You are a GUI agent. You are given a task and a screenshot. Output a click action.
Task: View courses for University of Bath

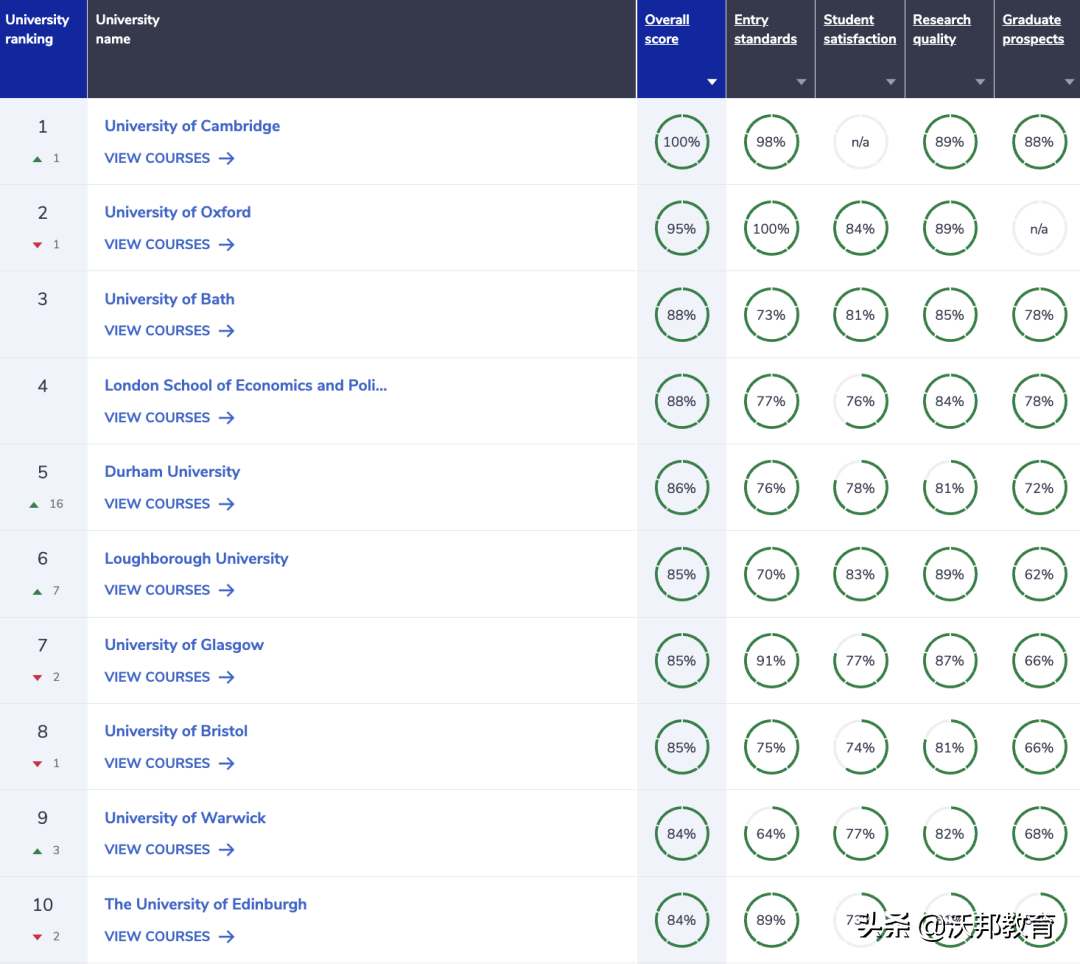coord(169,331)
